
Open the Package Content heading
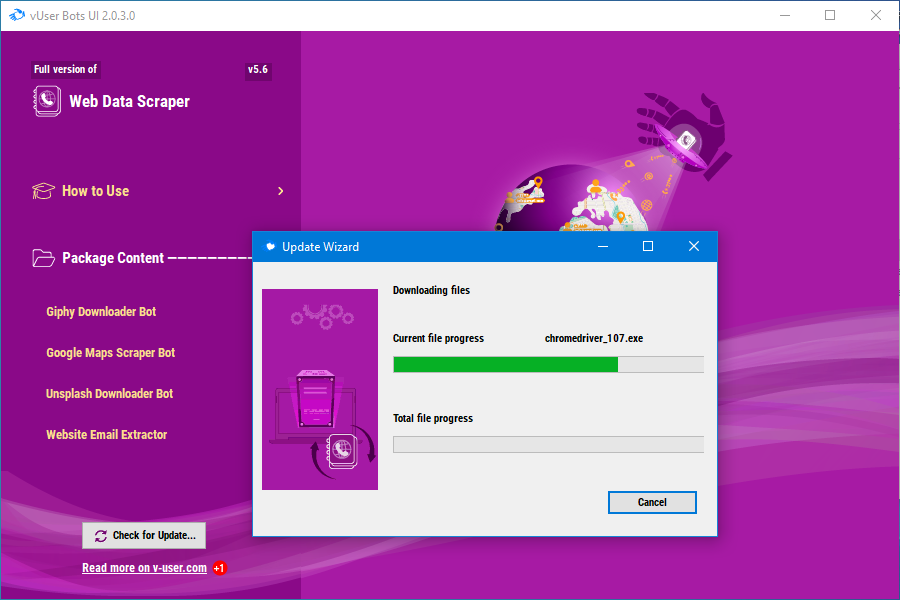tap(113, 258)
